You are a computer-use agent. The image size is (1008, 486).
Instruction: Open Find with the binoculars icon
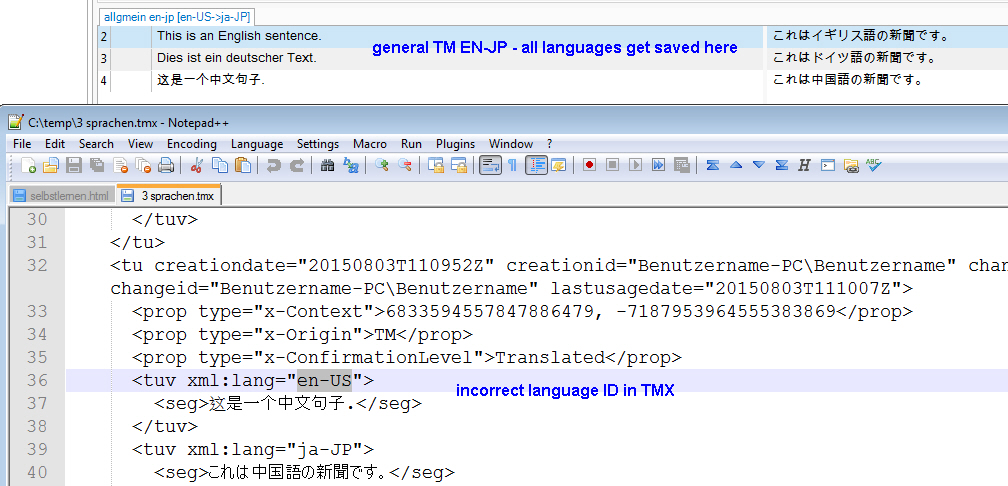pos(327,166)
